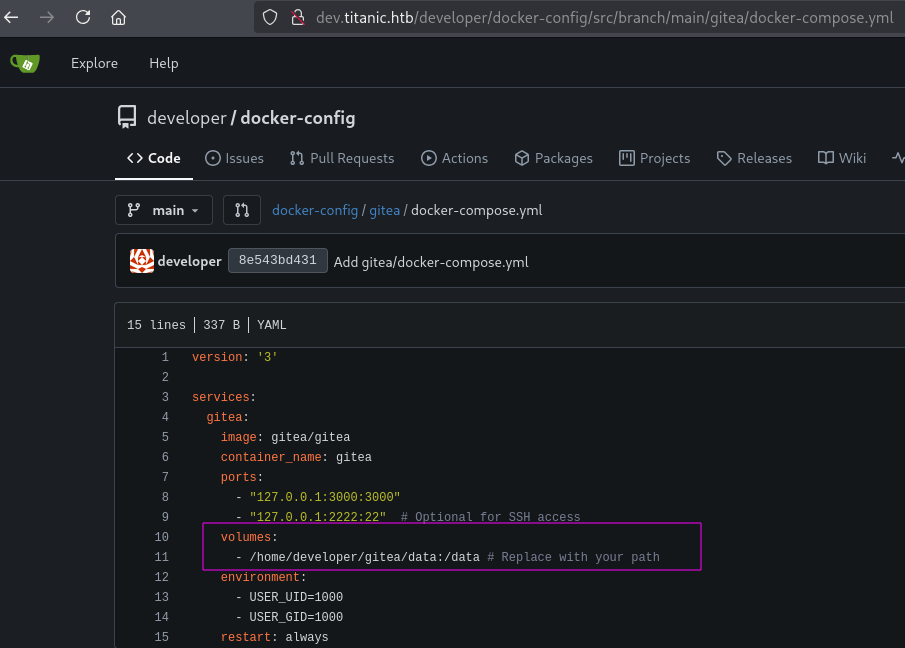Click the Gitea teacup logo

[25, 63]
